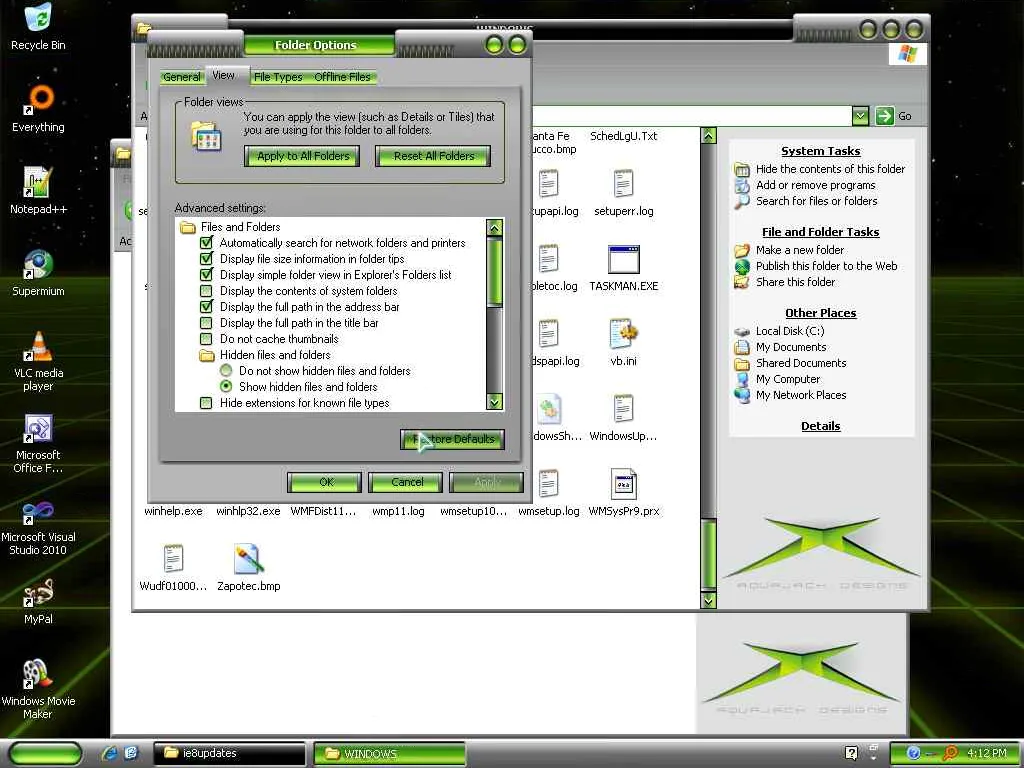Select the TASKMAN.EXE file icon
This screenshot has height=768, width=1024.
[x=624, y=260]
